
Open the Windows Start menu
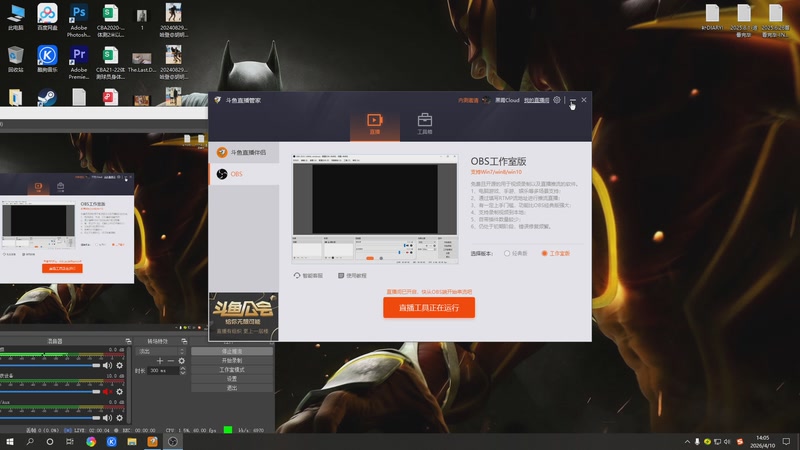[x=9, y=441]
